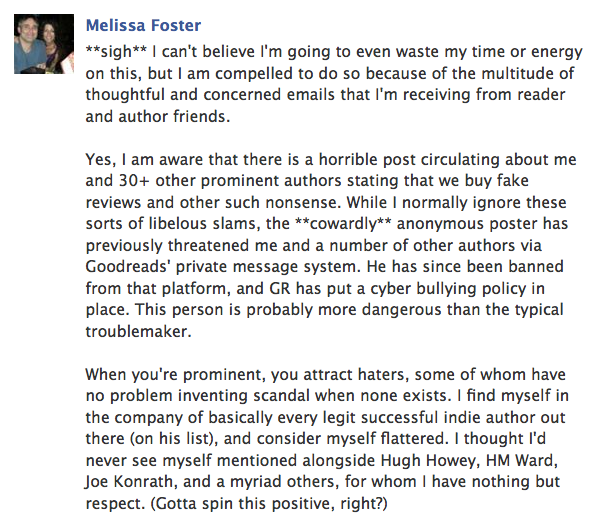Click the 'and author friends.' line
The height and width of the screenshot is (524, 604).
coord(158,117)
